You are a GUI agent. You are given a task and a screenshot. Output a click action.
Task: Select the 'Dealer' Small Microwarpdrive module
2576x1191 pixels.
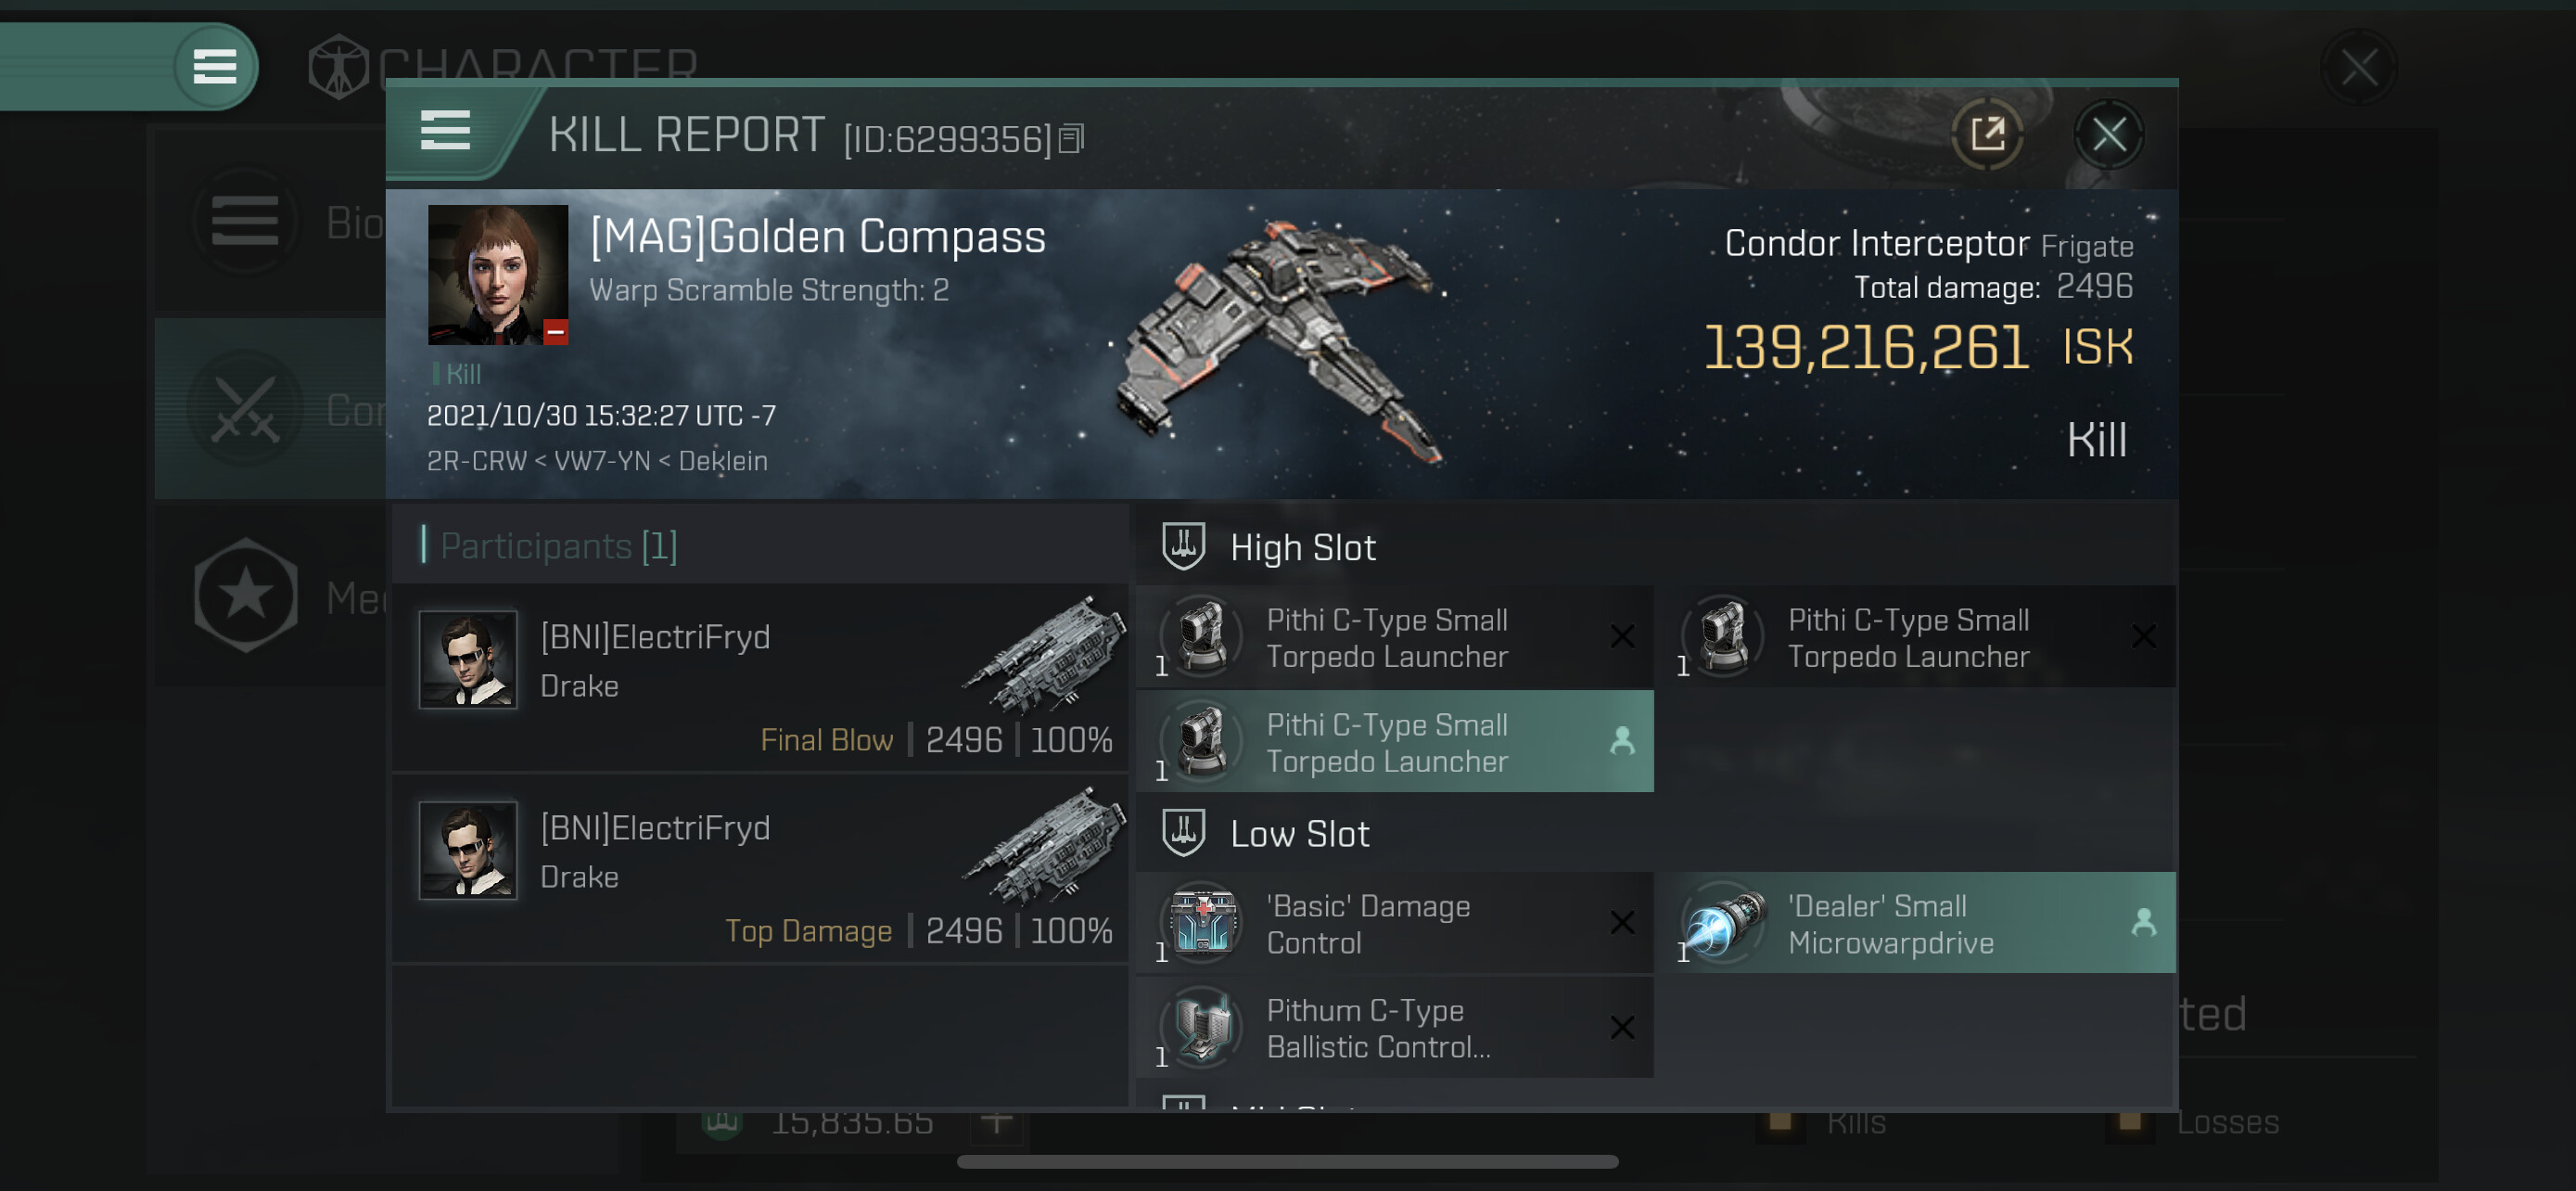tap(1915, 923)
